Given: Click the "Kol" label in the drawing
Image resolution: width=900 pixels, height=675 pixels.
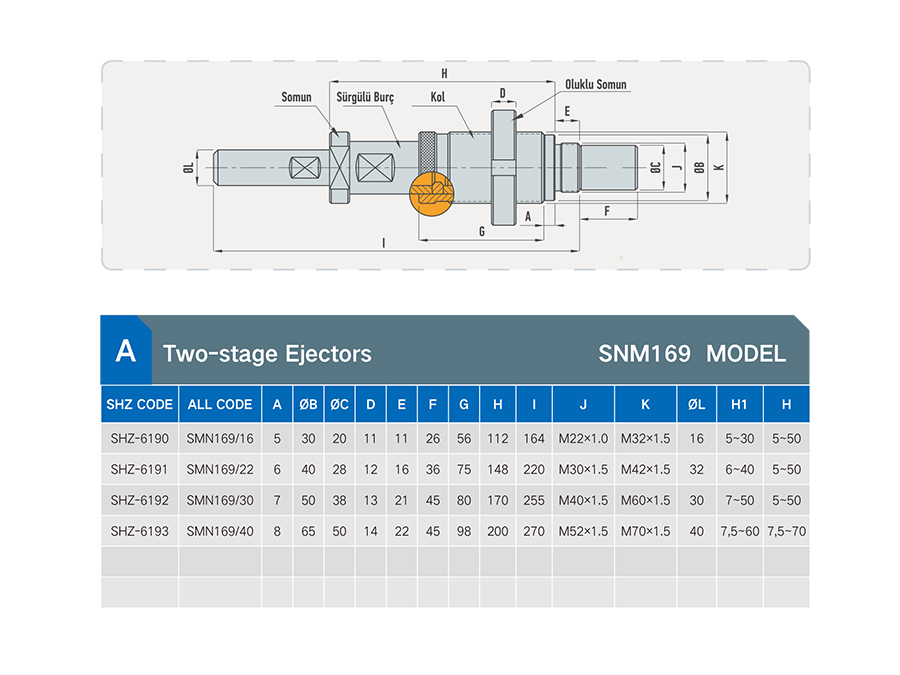Looking at the screenshot, I should point(437,97).
